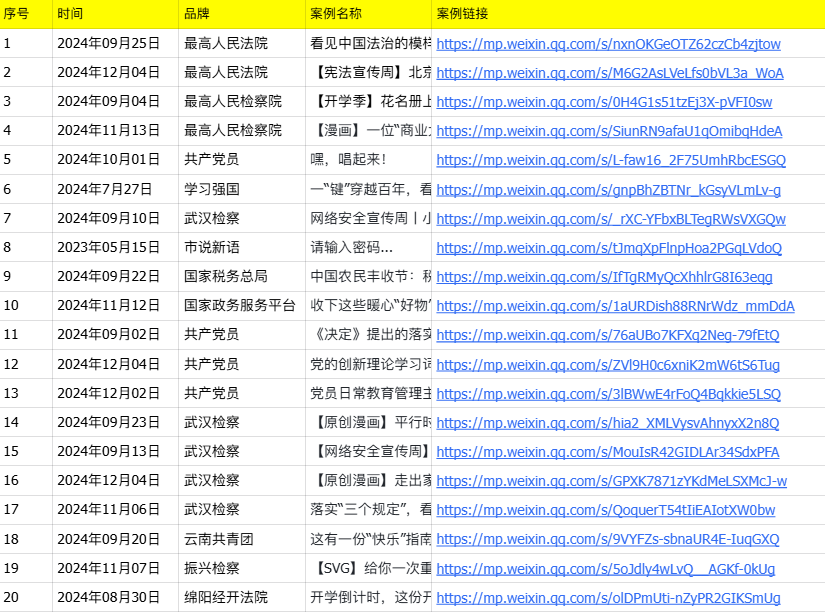Open the link ending in 0H4G1s51tzEj3X-pVFI0sw
The width and height of the screenshot is (825, 612).
(604, 102)
